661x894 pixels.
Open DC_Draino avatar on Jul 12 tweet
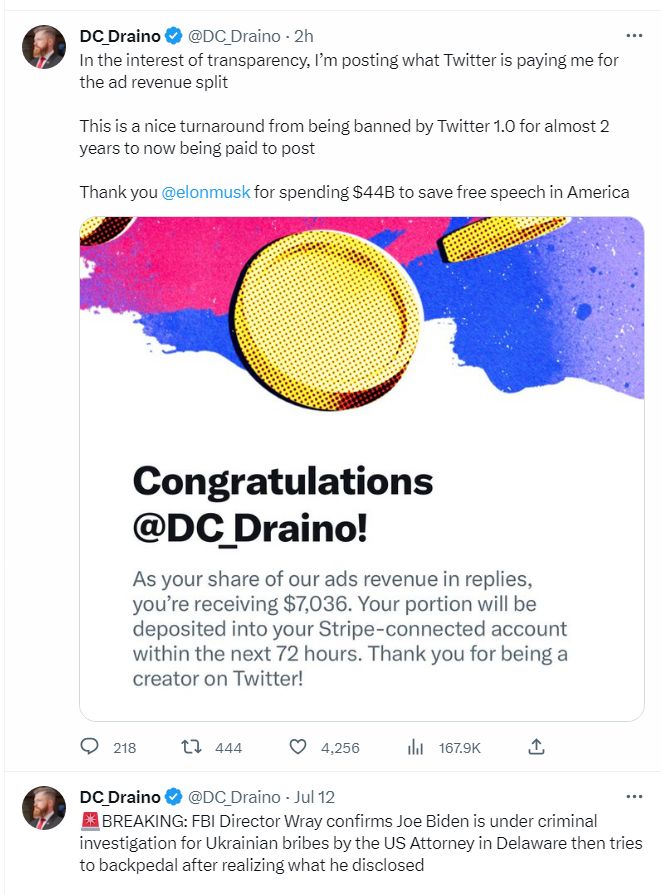pyautogui.click(x=43, y=806)
